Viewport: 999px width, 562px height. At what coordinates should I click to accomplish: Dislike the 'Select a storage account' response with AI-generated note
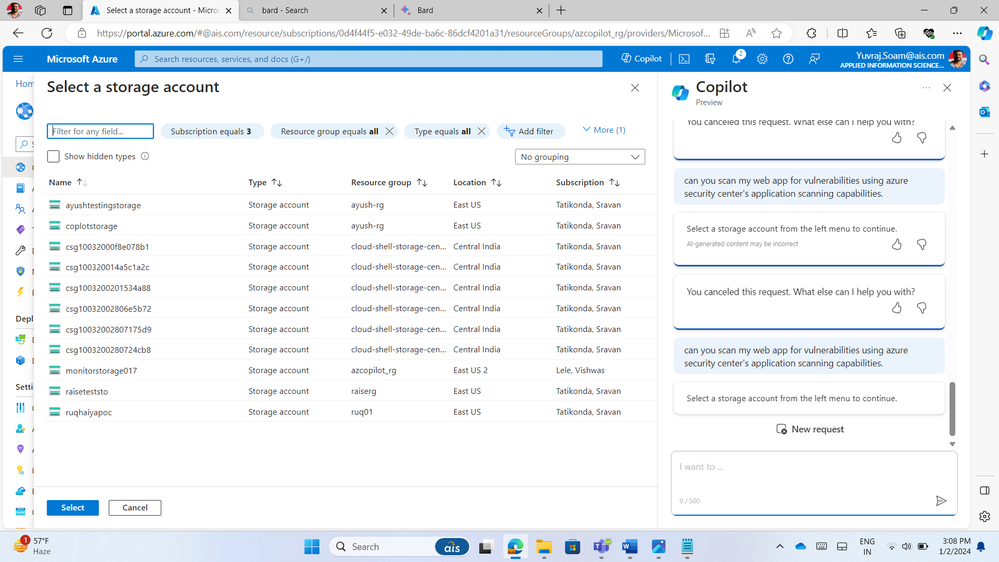pos(921,244)
